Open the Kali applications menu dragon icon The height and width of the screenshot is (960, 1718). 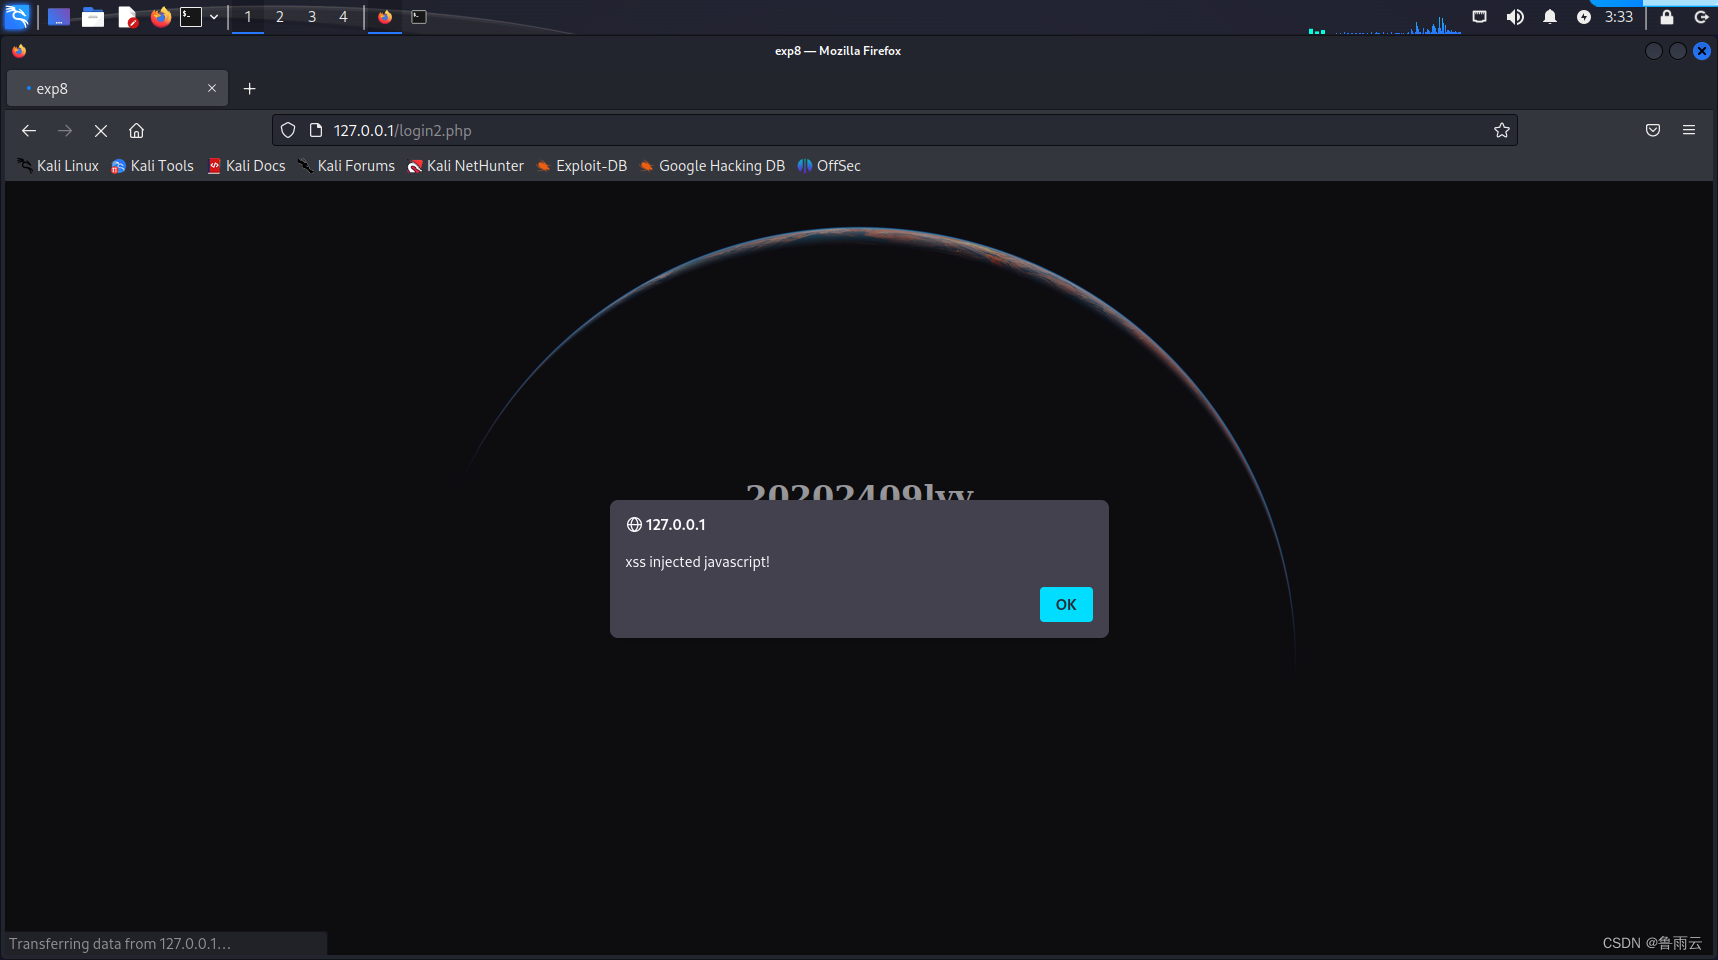coord(18,17)
